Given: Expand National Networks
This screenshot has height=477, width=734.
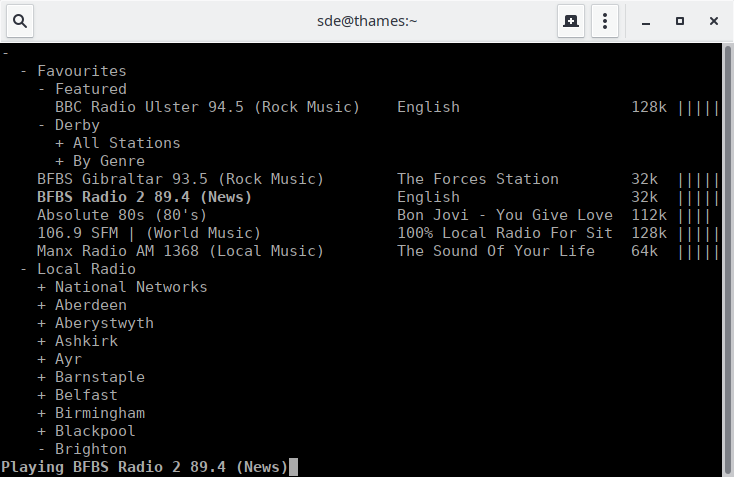Looking at the screenshot, I should [42, 287].
